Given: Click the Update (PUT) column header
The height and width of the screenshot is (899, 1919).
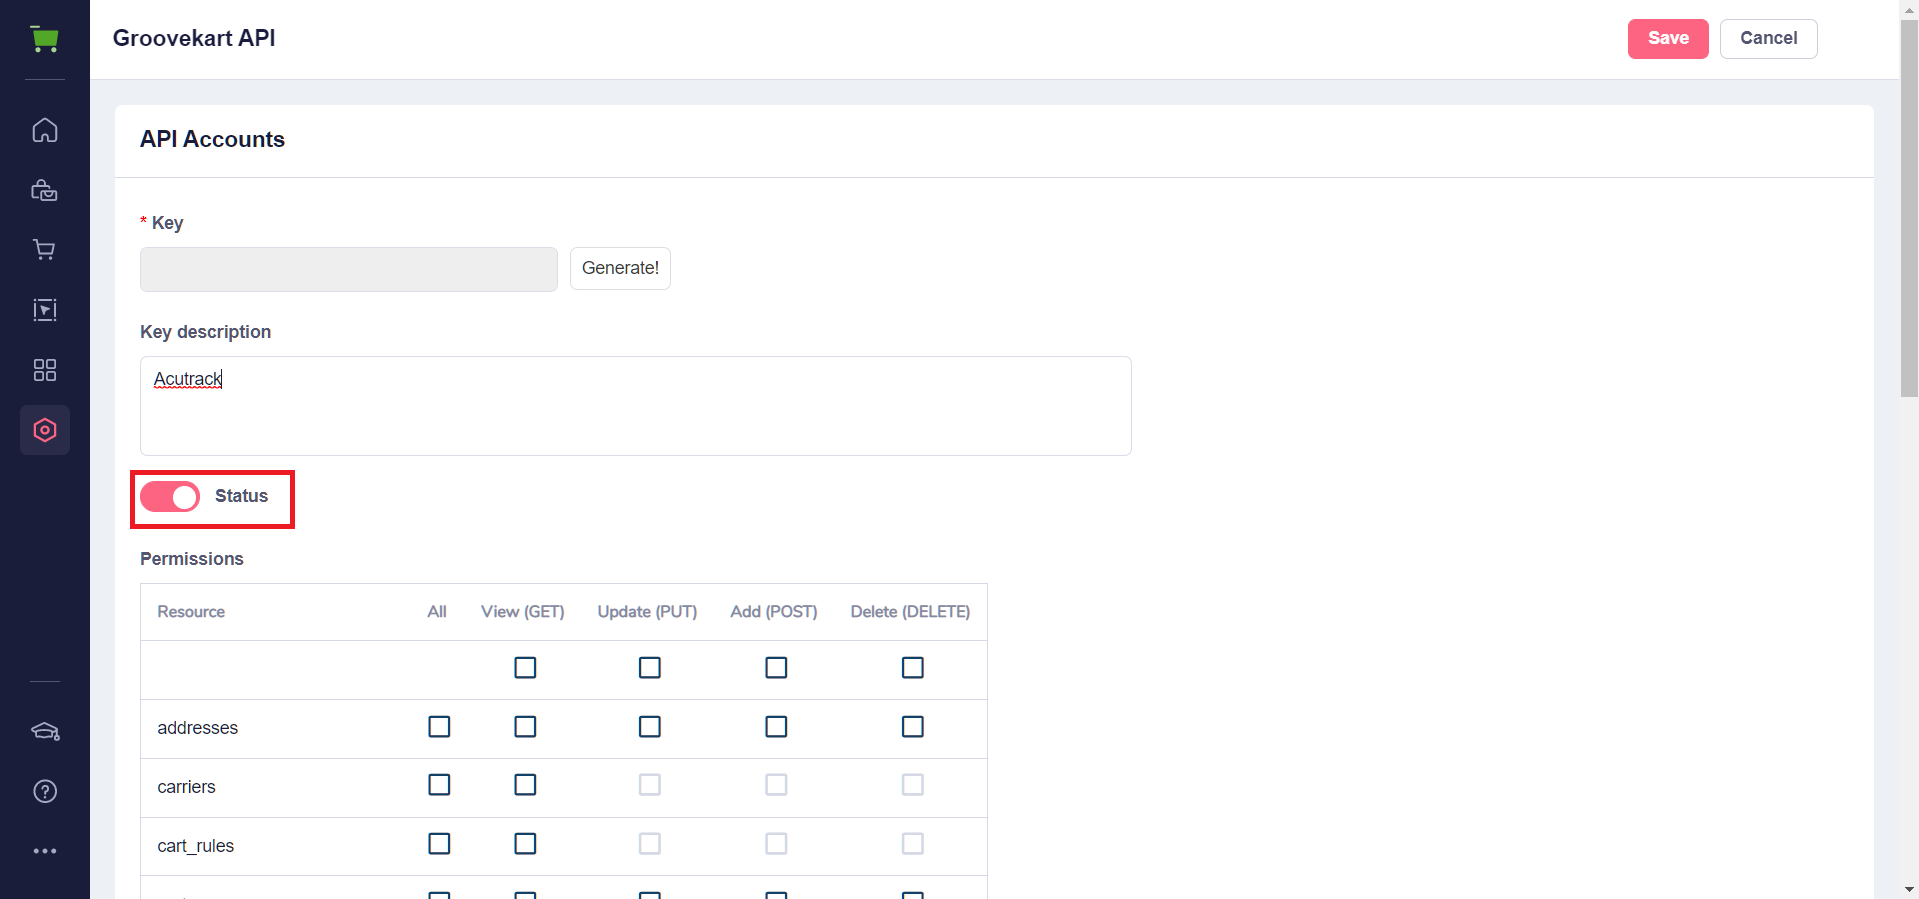Looking at the screenshot, I should tap(647, 612).
